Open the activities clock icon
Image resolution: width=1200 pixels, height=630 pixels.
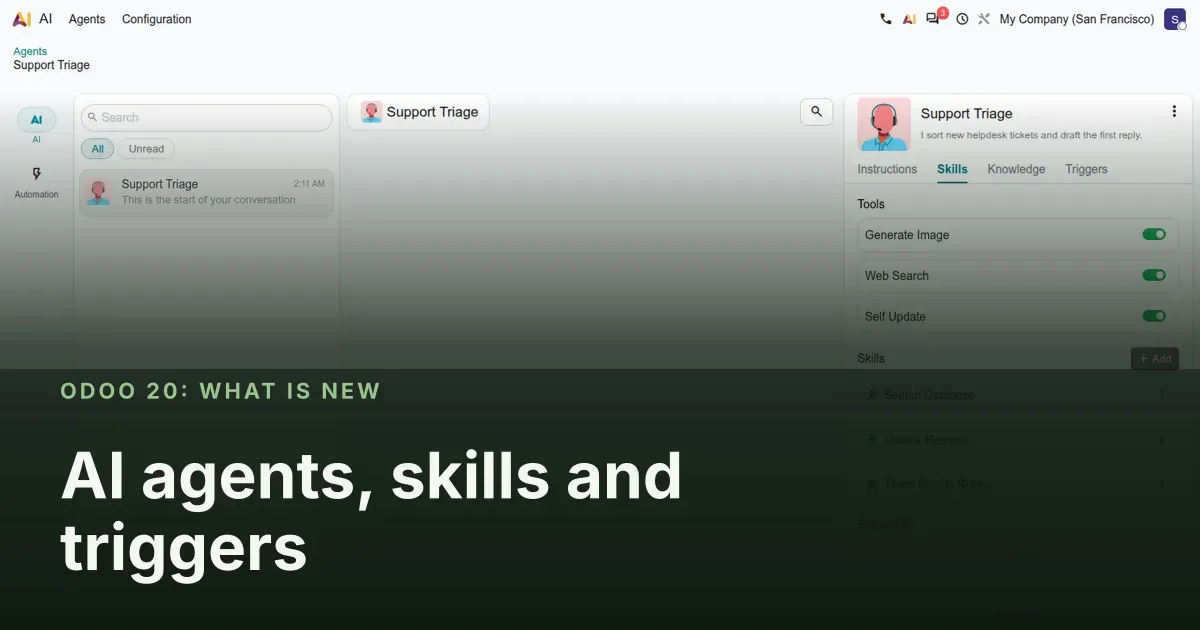click(962, 19)
